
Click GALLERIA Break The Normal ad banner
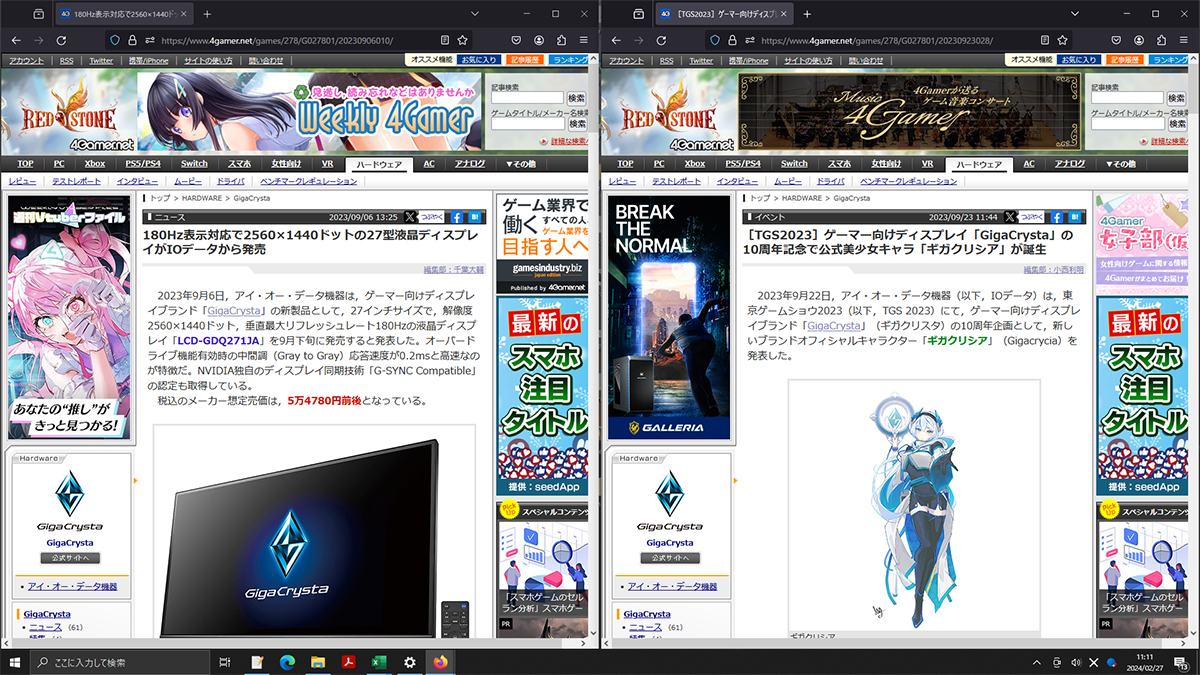pos(670,319)
